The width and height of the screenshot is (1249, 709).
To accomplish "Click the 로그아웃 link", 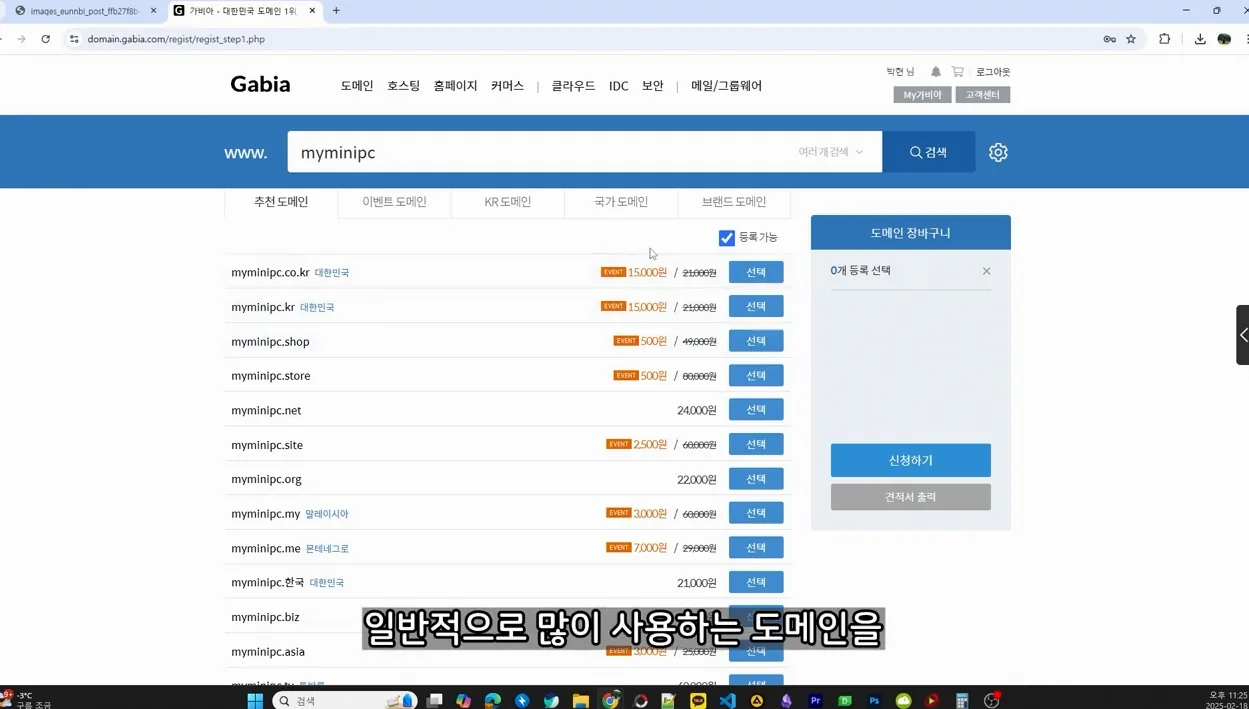I will point(993,72).
